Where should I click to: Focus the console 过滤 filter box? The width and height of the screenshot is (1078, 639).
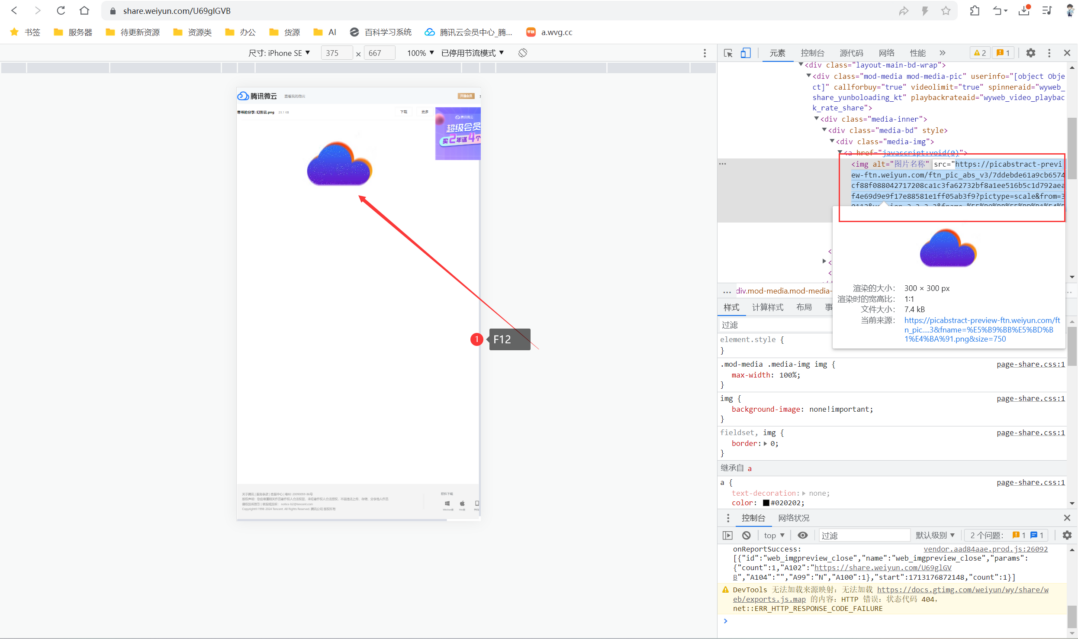[863, 535]
